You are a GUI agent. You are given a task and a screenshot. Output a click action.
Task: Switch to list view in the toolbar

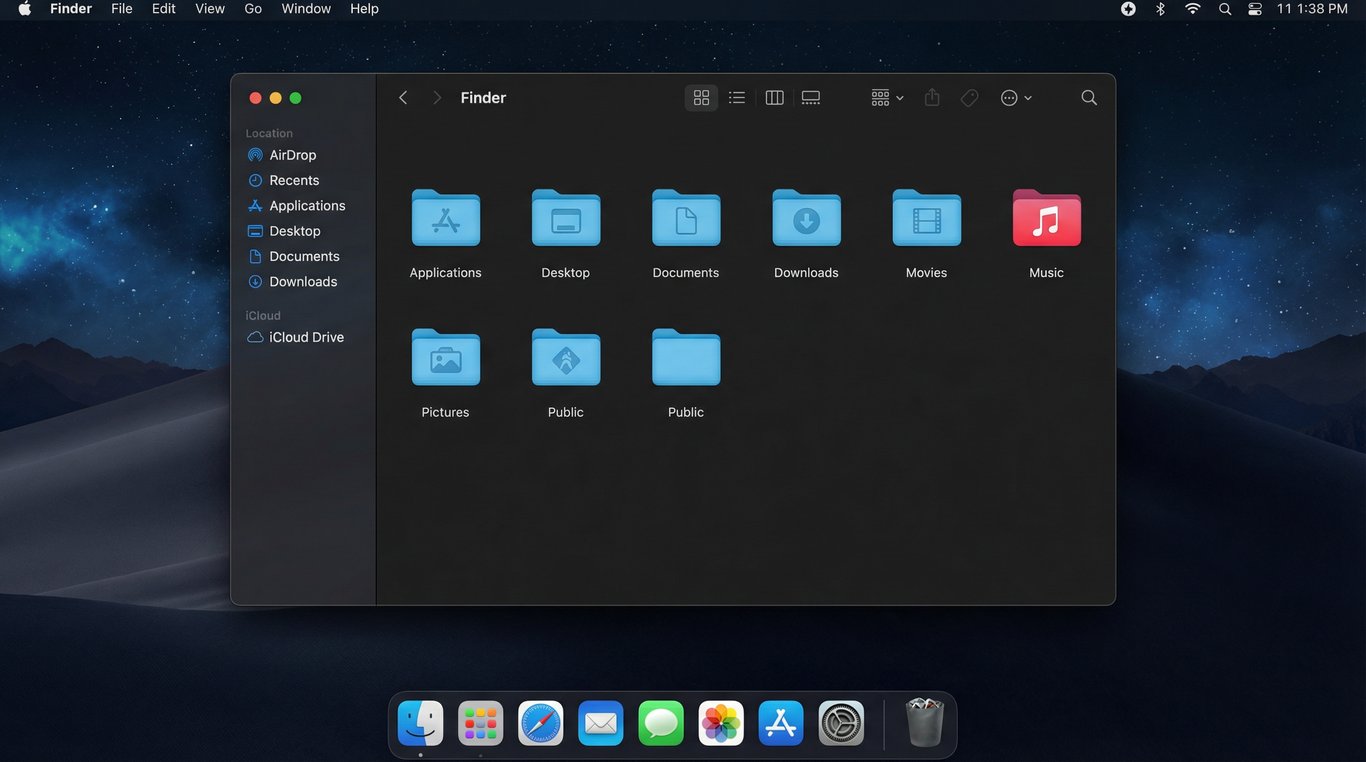737,97
